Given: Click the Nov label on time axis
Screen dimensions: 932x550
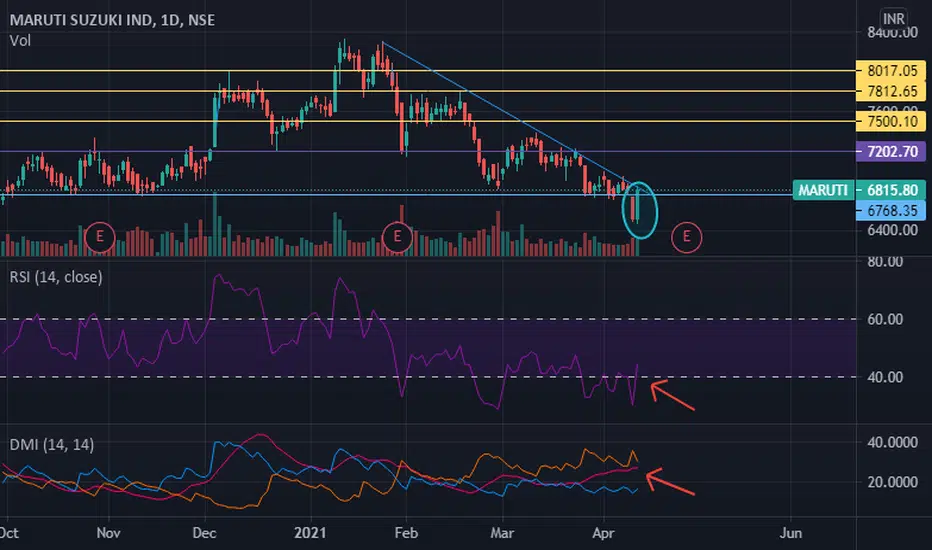Looking at the screenshot, I should (x=108, y=533).
